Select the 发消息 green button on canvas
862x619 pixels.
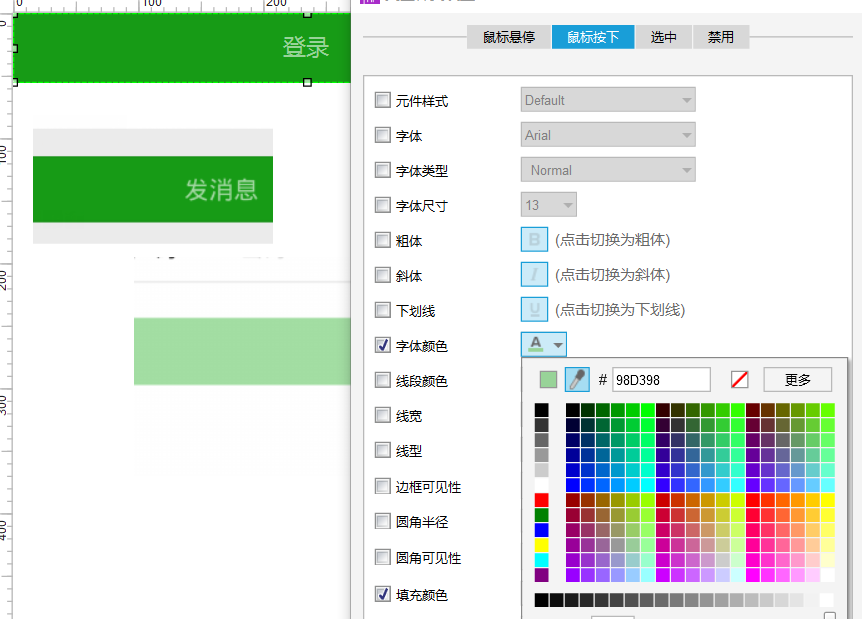153,189
